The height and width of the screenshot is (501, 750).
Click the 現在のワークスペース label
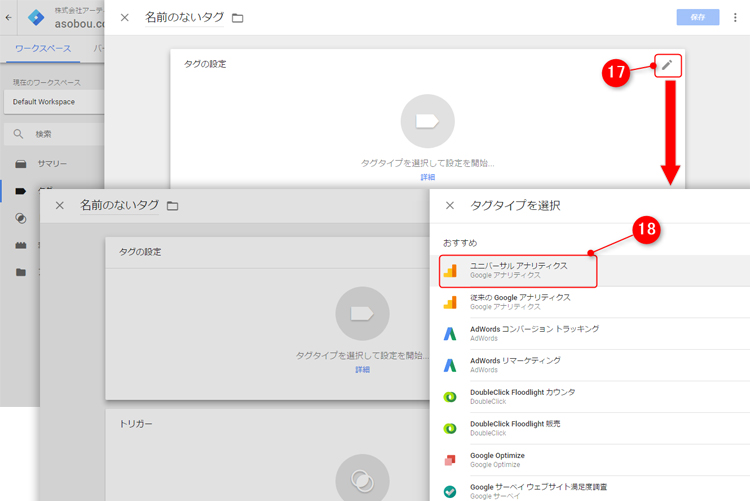[46, 83]
